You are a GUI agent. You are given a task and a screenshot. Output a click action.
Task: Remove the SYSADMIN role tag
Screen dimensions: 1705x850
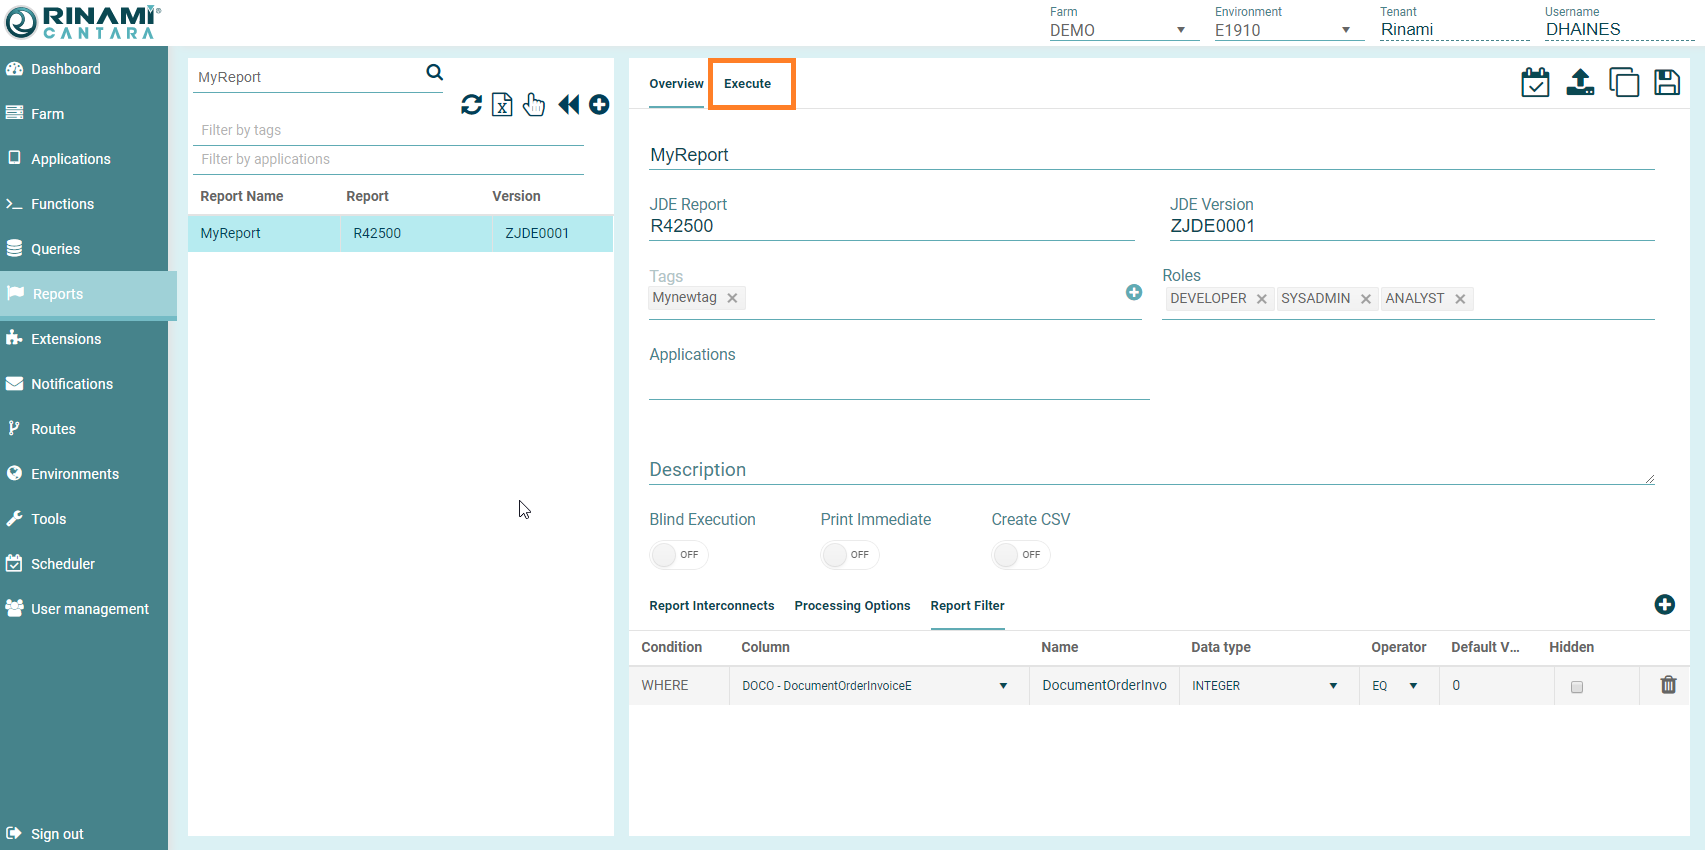point(1366,299)
